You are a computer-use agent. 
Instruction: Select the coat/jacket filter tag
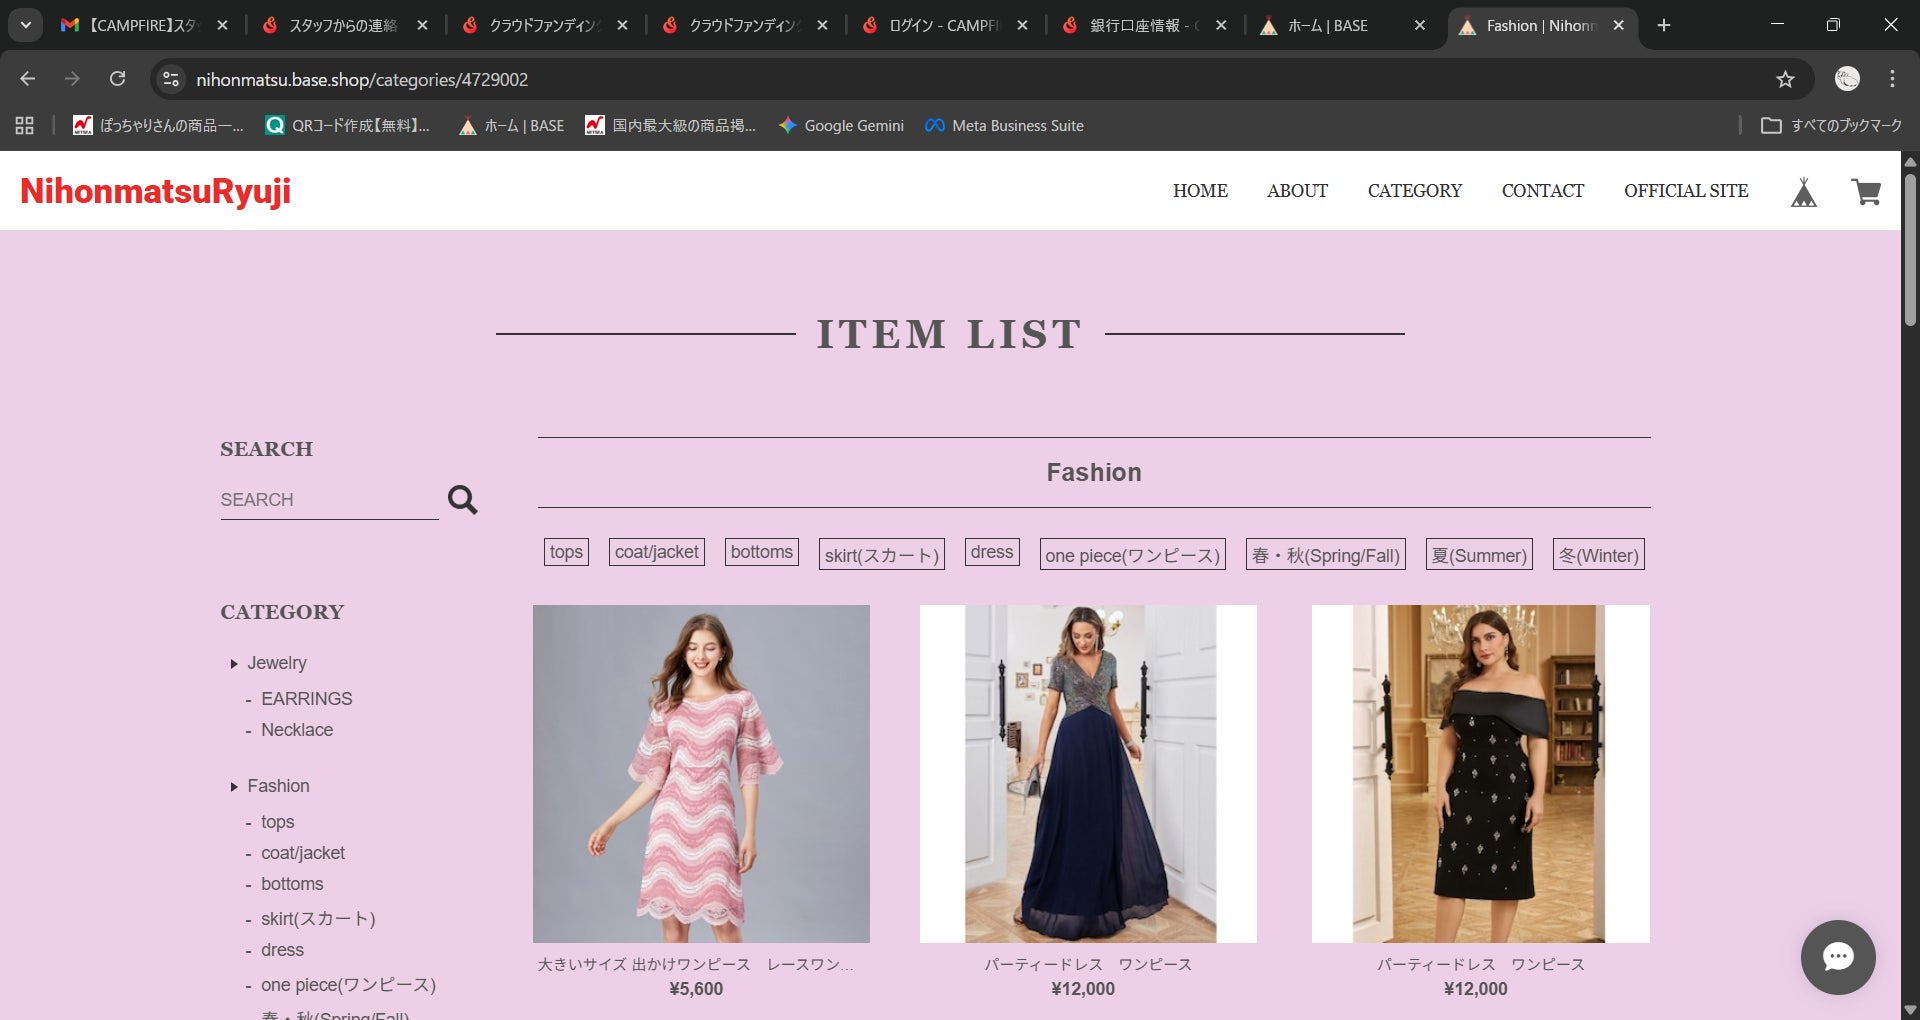[656, 552]
